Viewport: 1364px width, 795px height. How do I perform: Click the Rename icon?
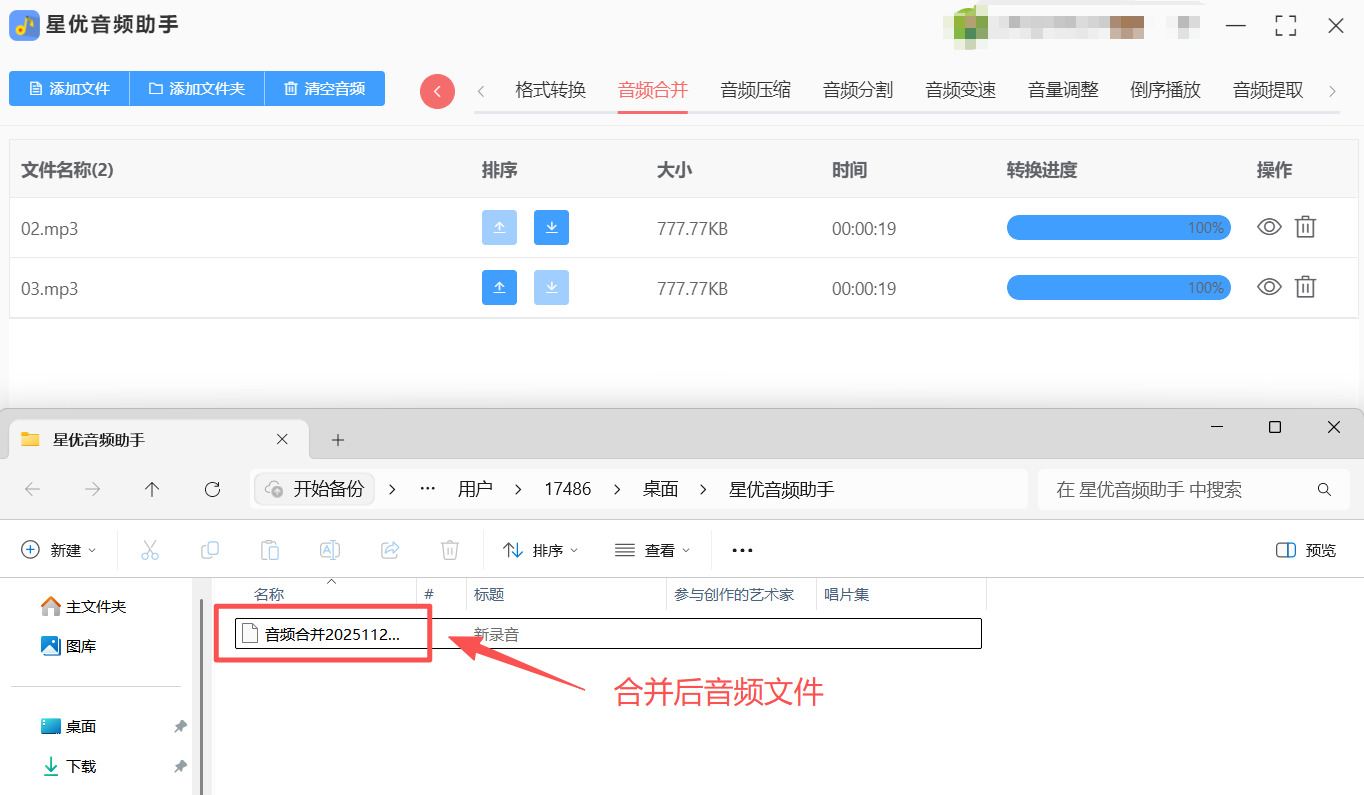[x=330, y=550]
